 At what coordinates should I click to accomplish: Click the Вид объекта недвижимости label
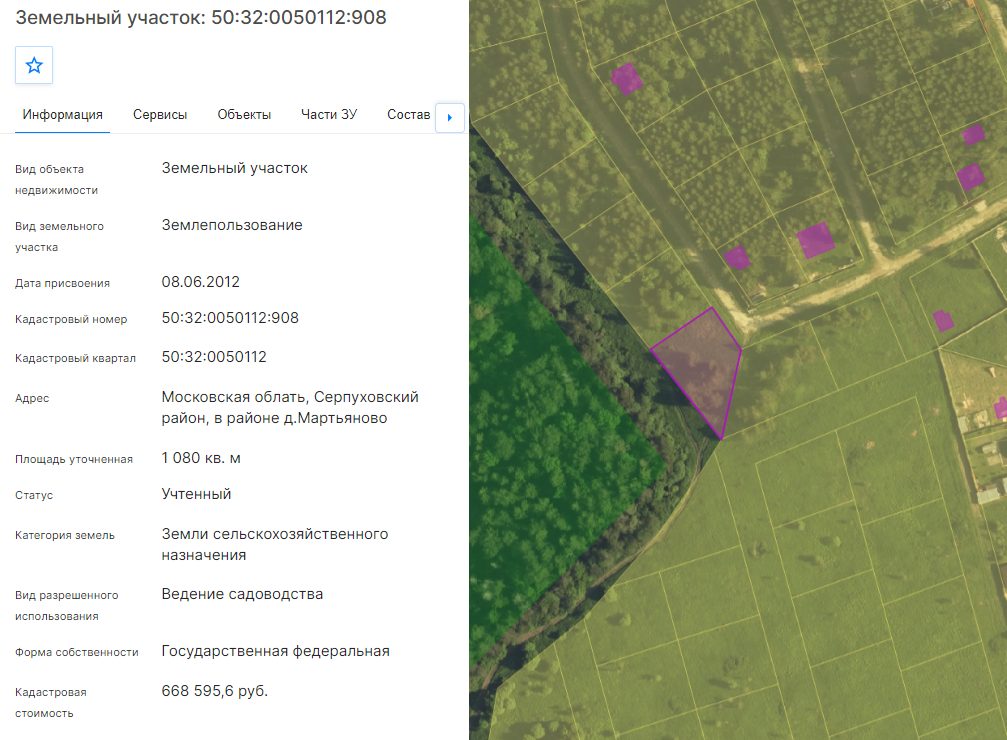57,180
